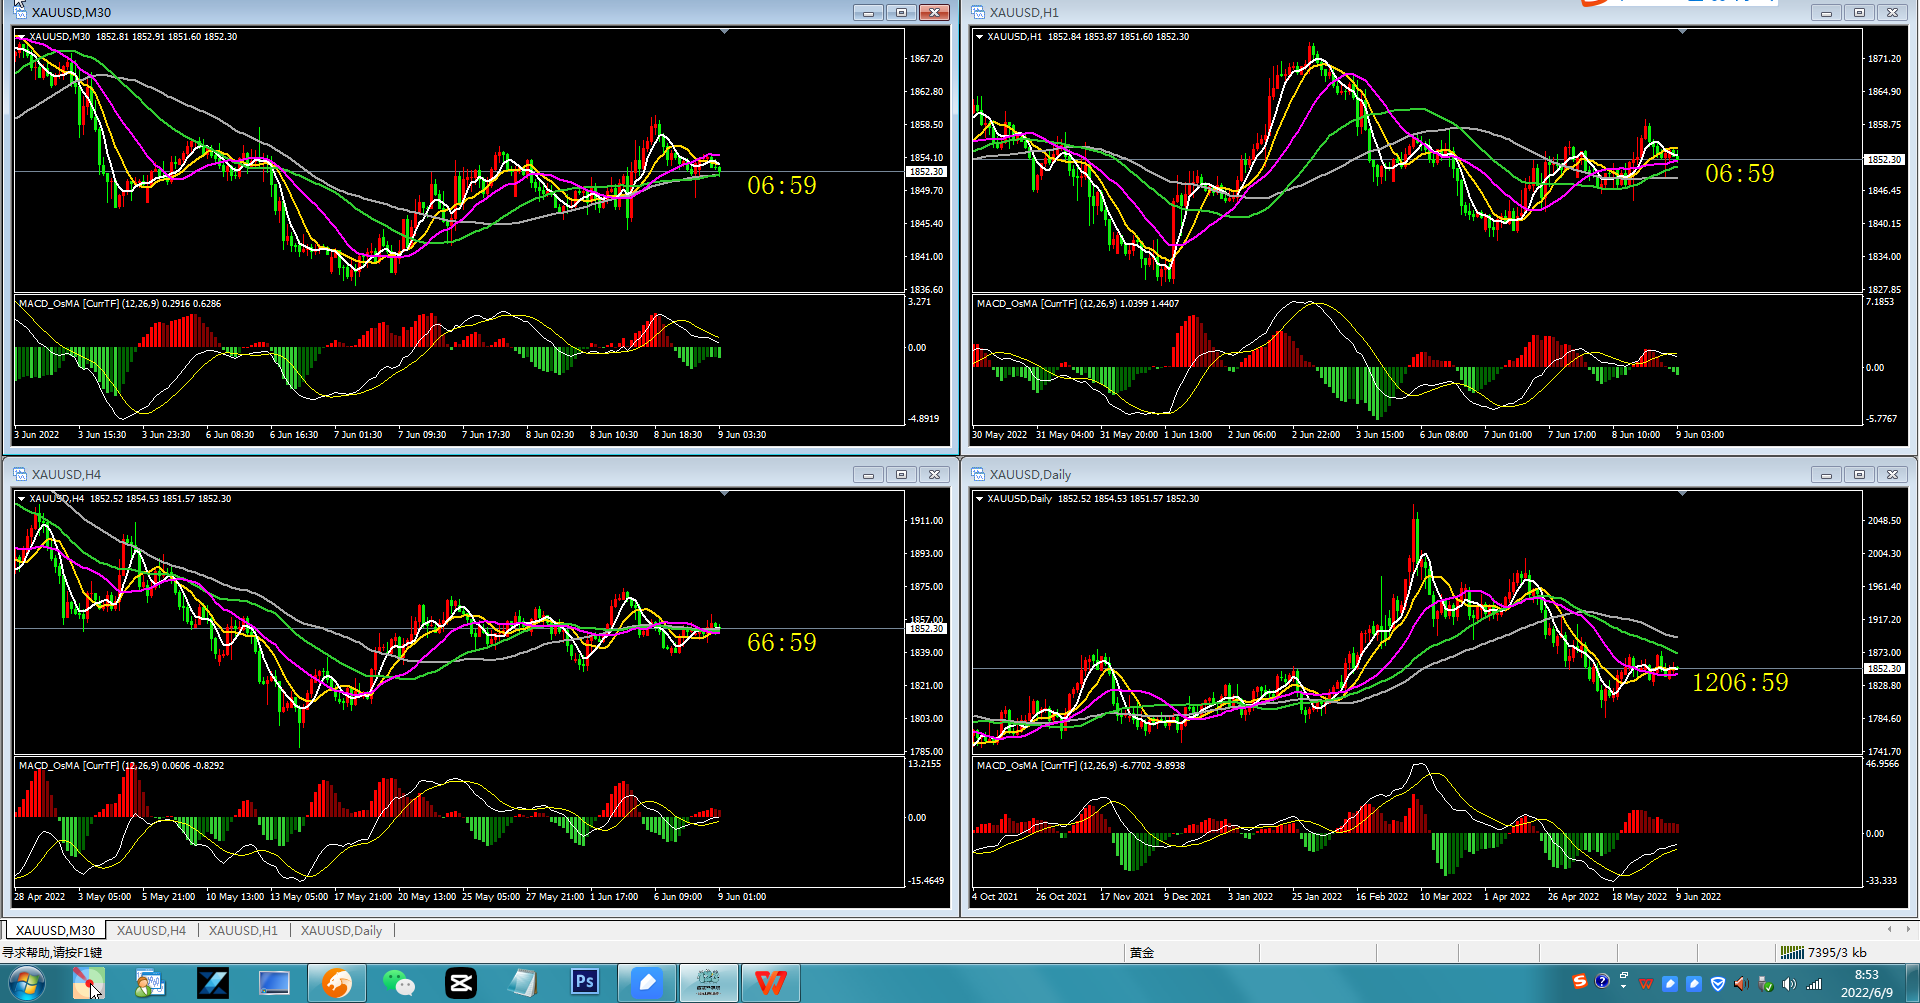Click the Safely Remove Hardware tray icon
Screen dimensions: 1920x1003
1766,984
